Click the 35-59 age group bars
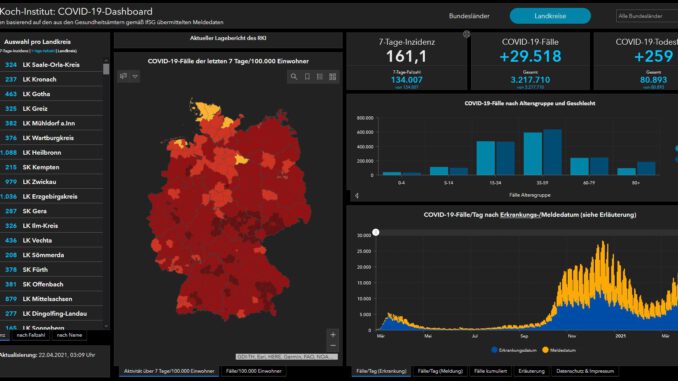The height and width of the screenshot is (381, 678). [x=542, y=152]
